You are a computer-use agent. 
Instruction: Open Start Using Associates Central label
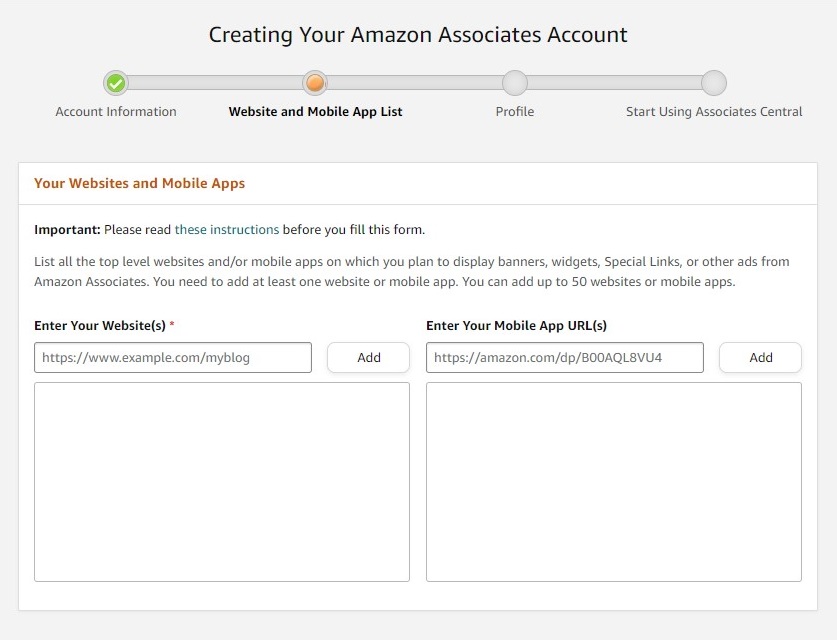click(x=714, y=112)
